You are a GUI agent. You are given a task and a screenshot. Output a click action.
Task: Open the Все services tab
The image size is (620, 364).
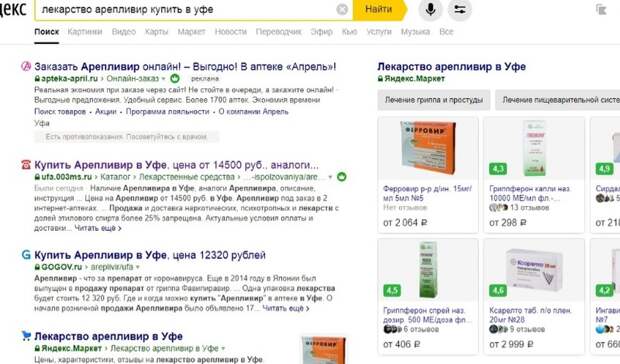coord(446,32)
